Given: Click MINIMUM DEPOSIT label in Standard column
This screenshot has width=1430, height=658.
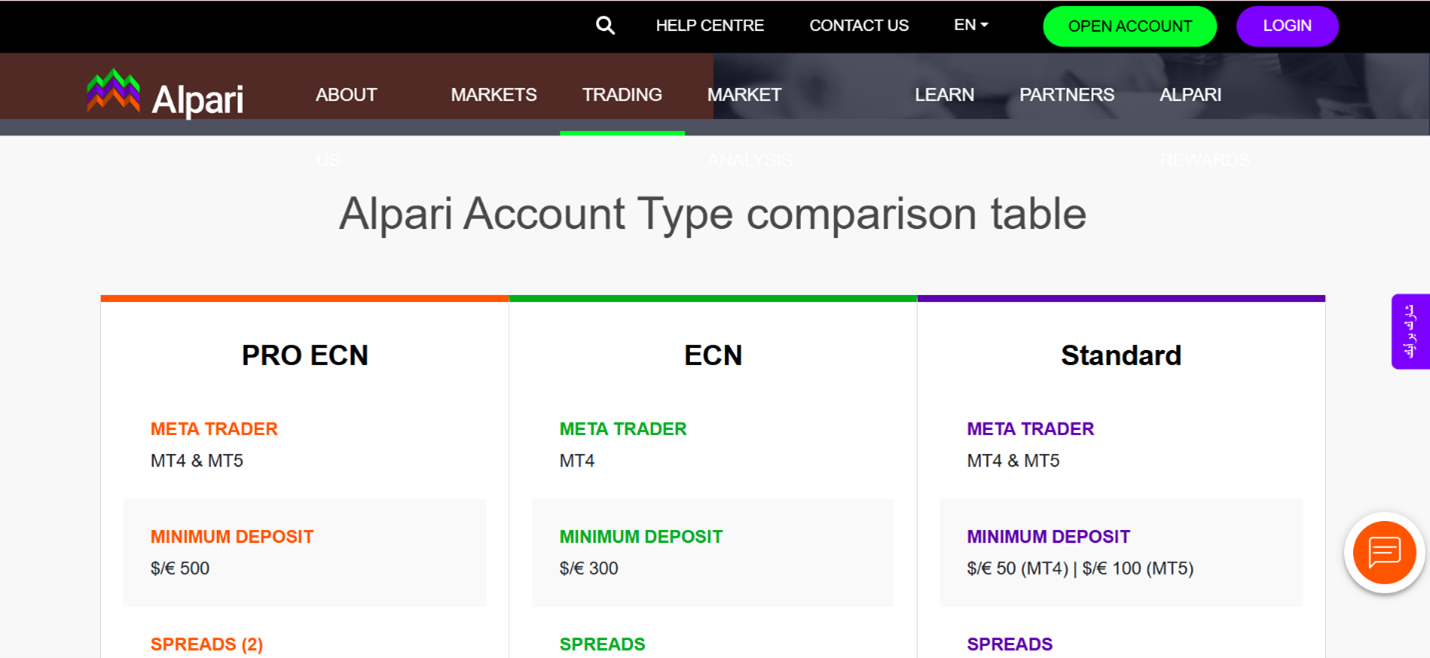Looking at the screenshot, I should coord(1048,537).
